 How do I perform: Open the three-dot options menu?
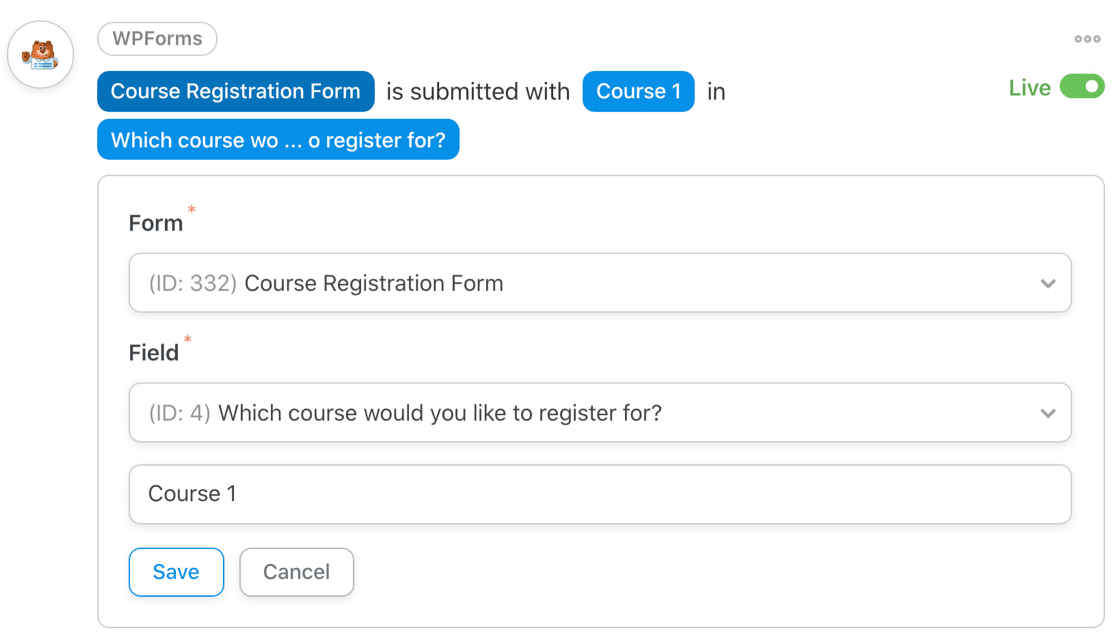(1087, 39)
